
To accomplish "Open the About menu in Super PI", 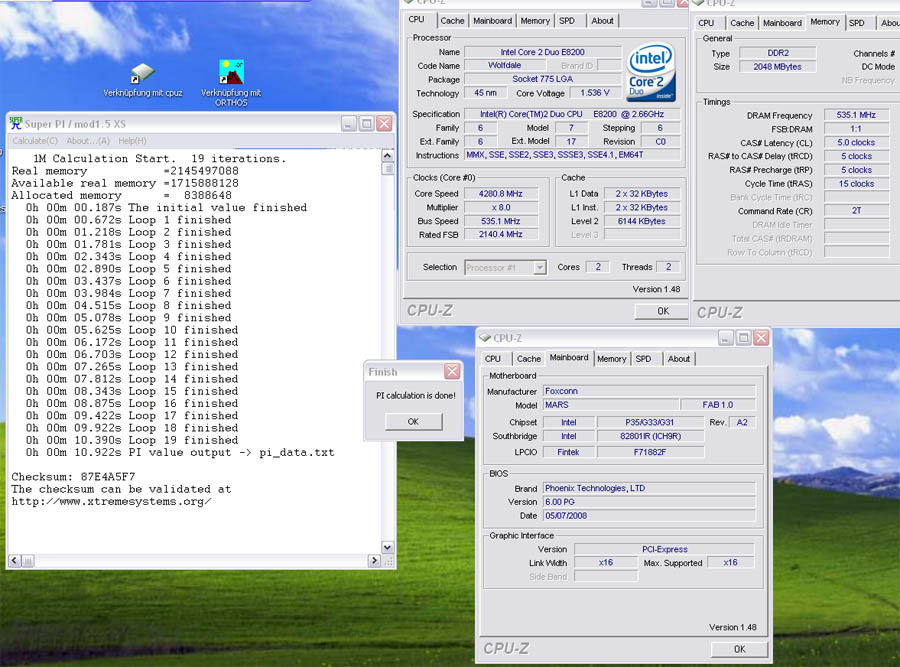I will tap(88, 141).
